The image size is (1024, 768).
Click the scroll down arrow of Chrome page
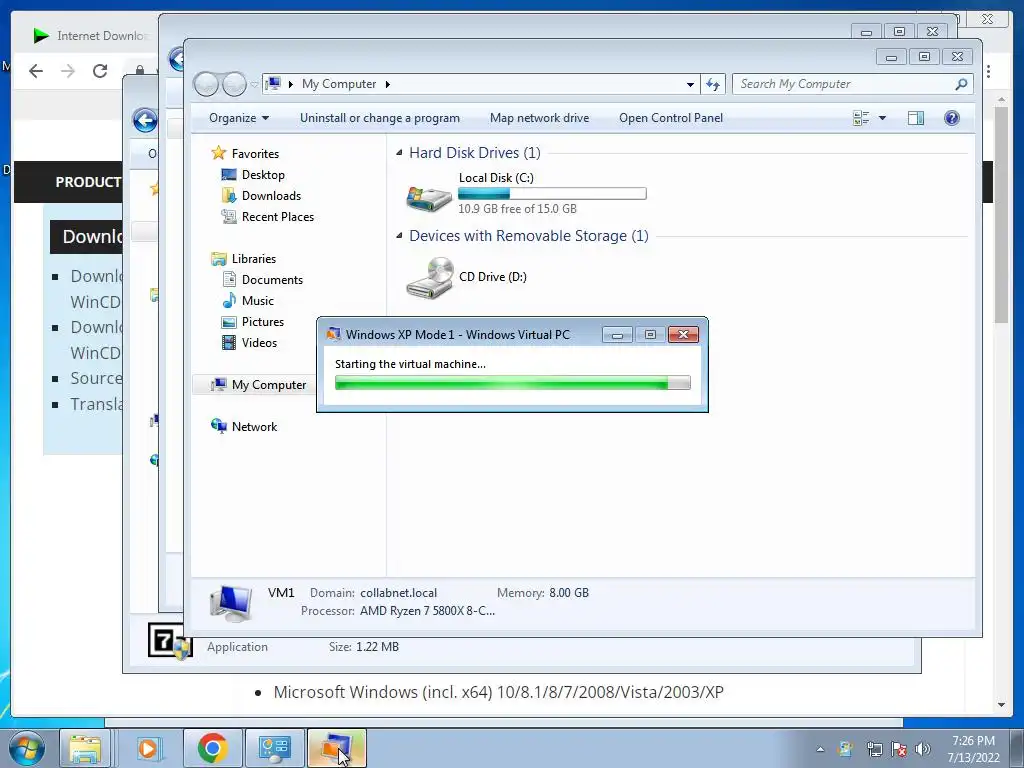point(1001,705)
